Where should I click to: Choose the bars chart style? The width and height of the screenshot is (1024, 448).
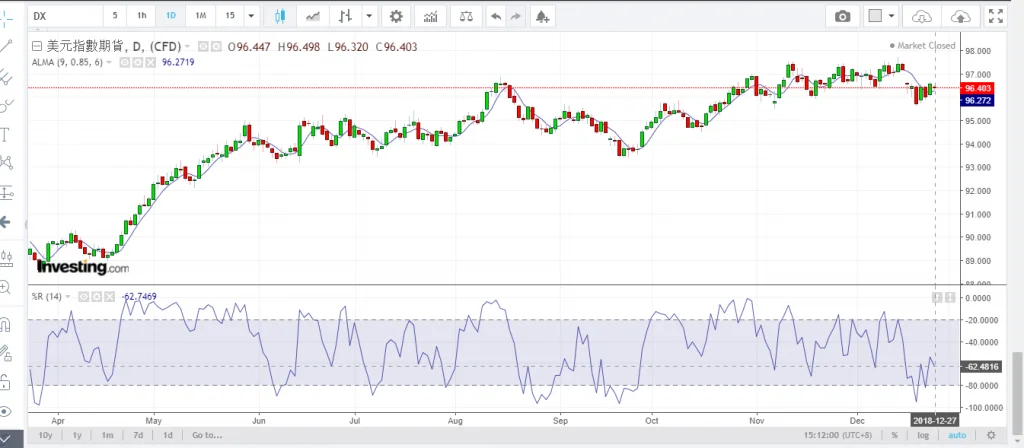click(x=346, y=16)
